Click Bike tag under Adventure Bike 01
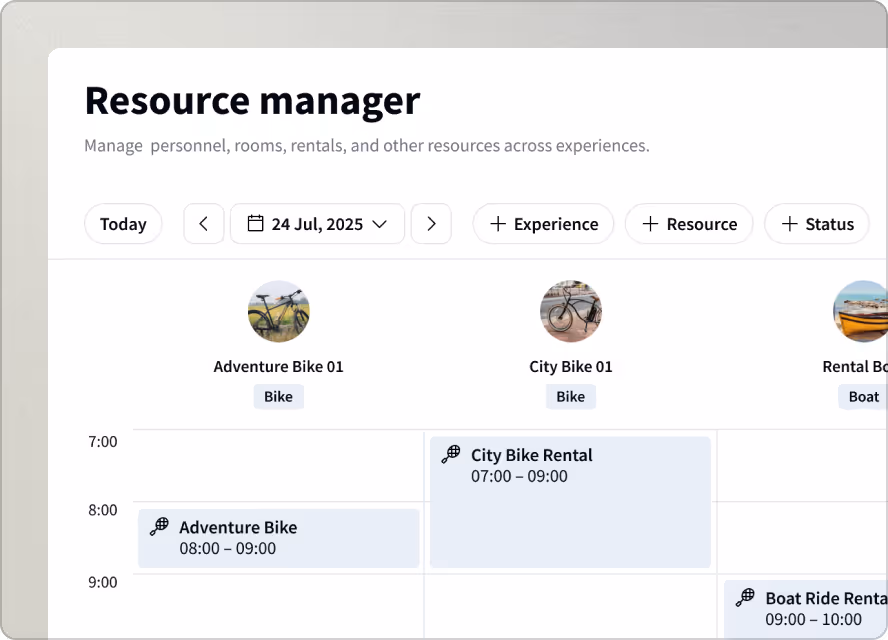This screenshot has width=888, height=640. point(279,396)
